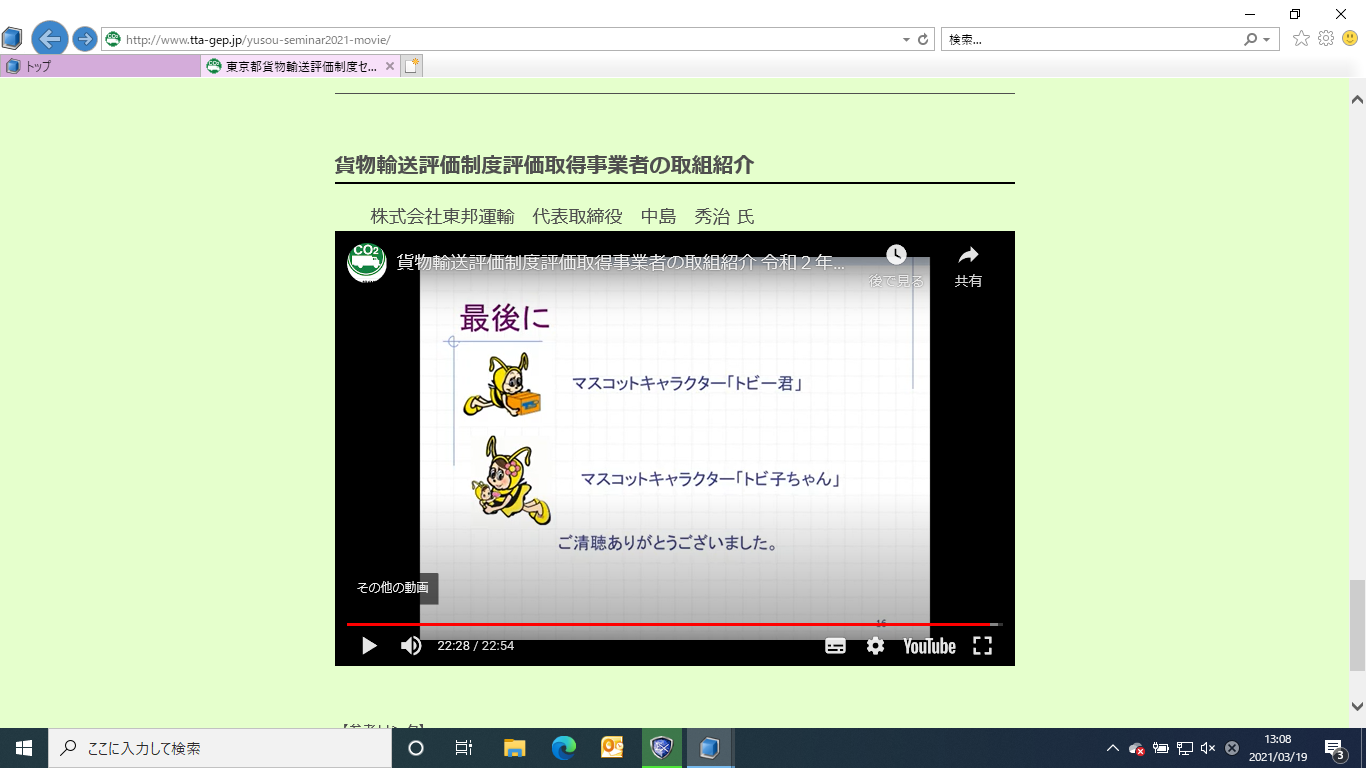The height and width of the screenshot is (768, 1366).
Task: Click the smiley feedback icon
Action: tap(1350, 39)
